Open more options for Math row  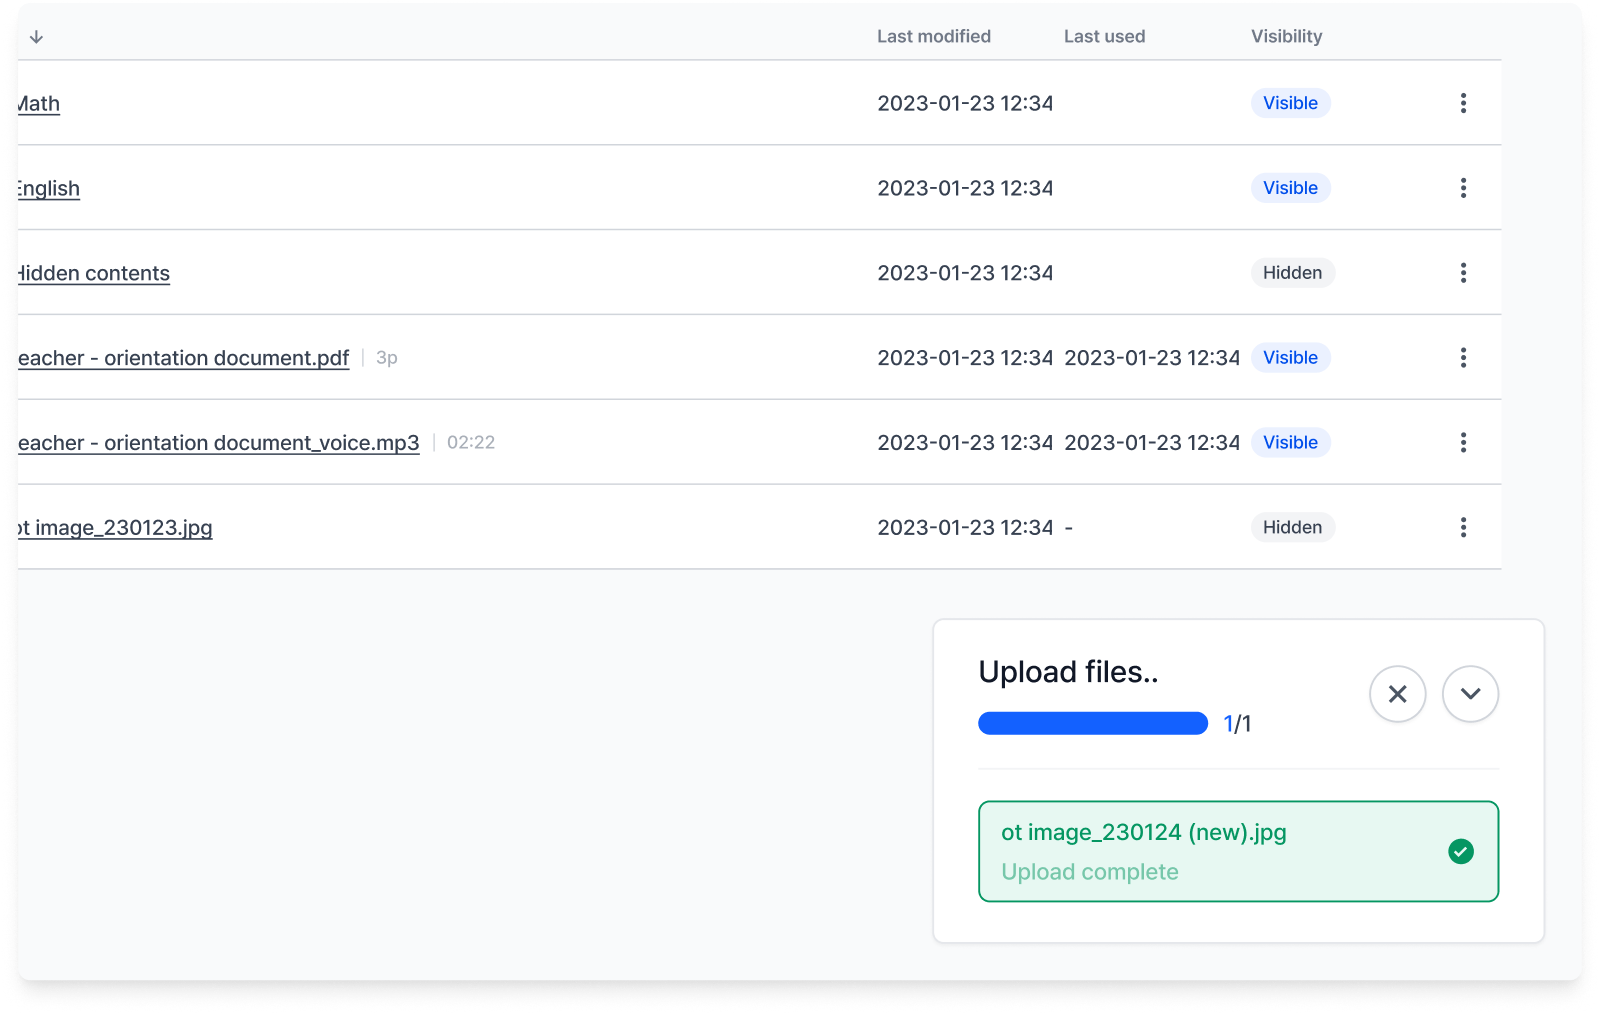[1463, 103]
